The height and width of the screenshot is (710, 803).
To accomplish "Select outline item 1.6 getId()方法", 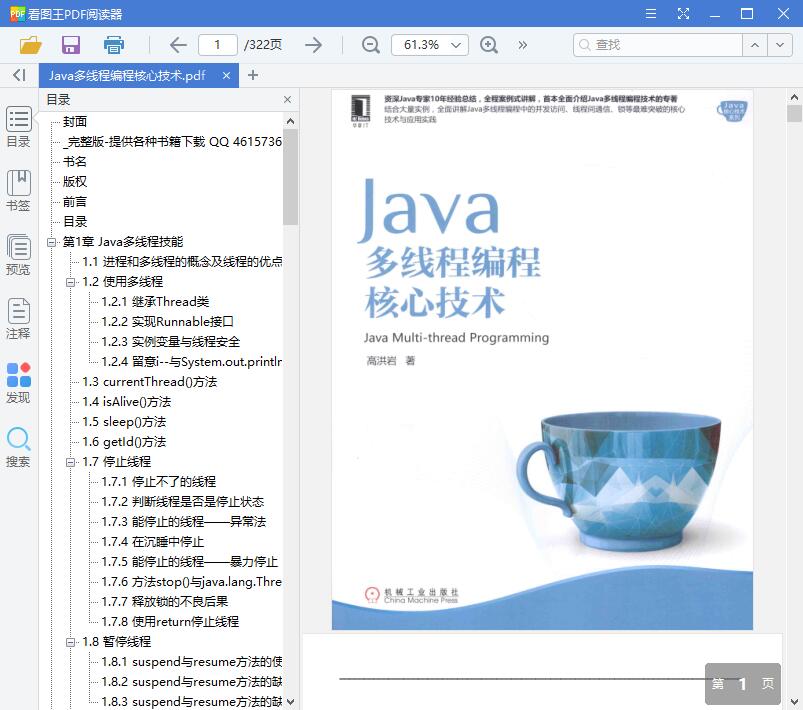I will pyautogui.click(x=124, y=442).
